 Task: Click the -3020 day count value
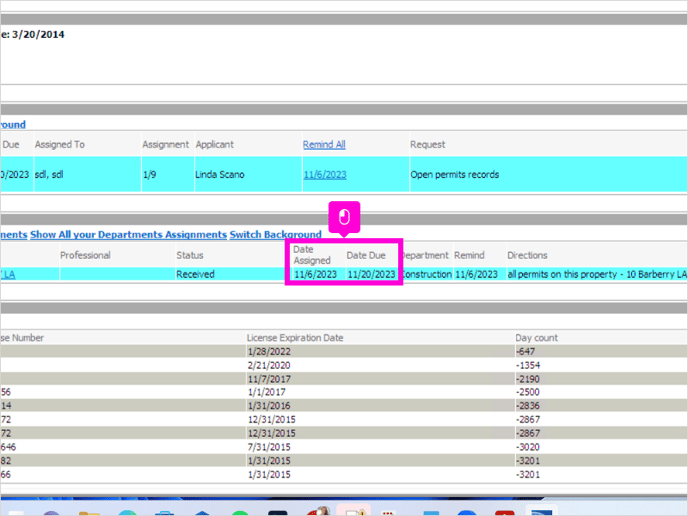pyautogui.click(x=528, y=447)
